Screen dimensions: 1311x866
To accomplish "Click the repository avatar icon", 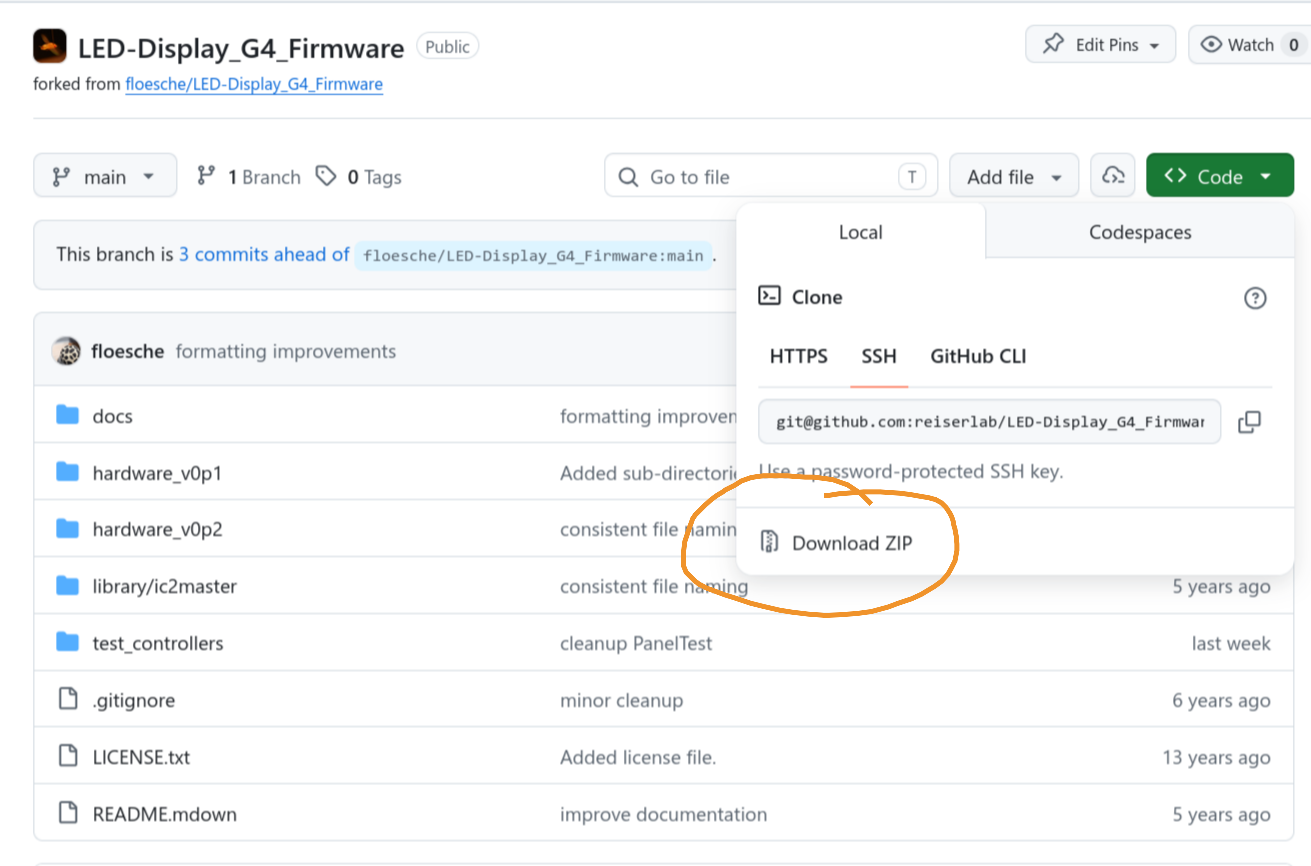I will [x=49, y=46].
